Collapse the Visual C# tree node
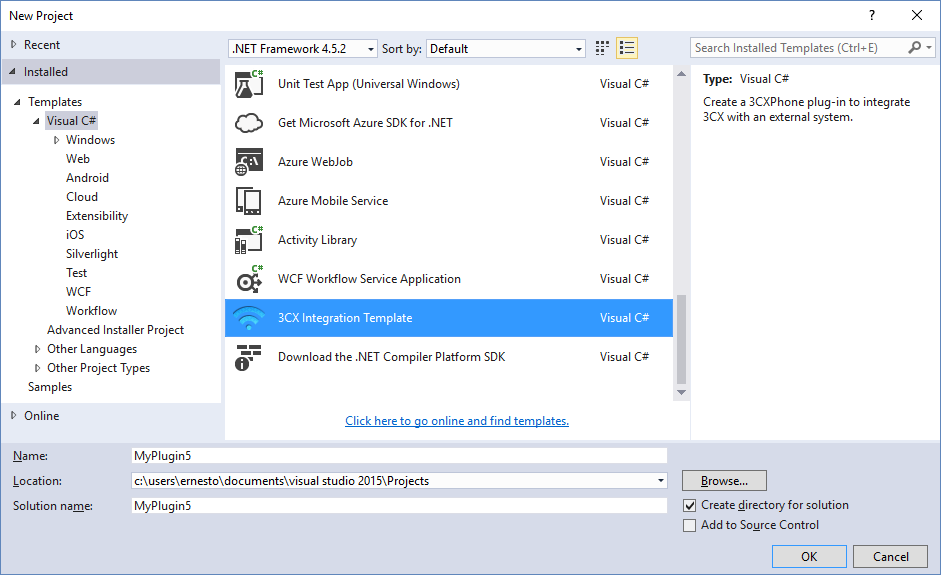This screenshot has width=941, height=575. coord(37,121)
